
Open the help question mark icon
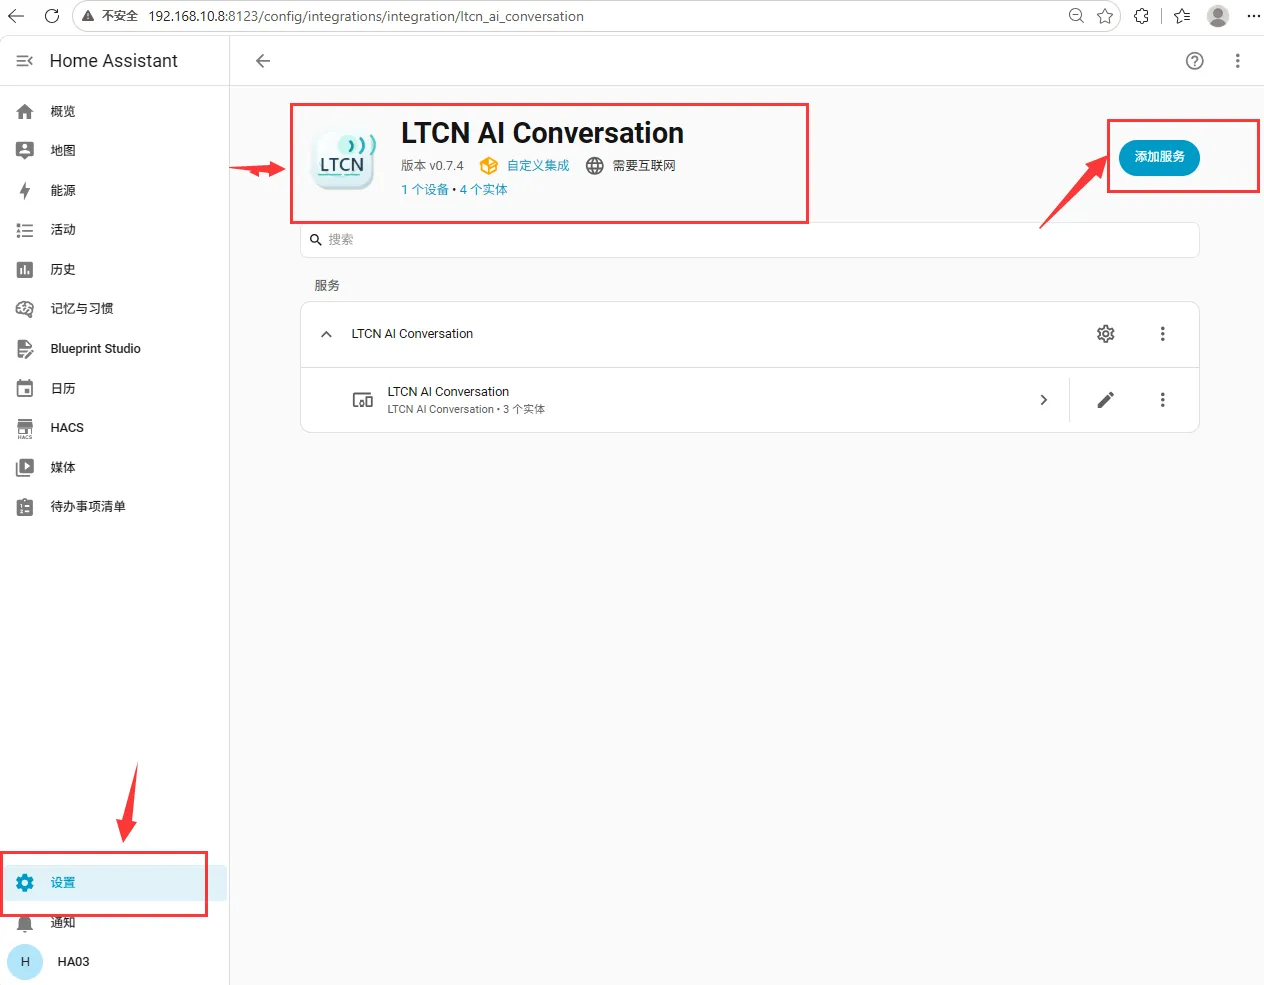1194,61
